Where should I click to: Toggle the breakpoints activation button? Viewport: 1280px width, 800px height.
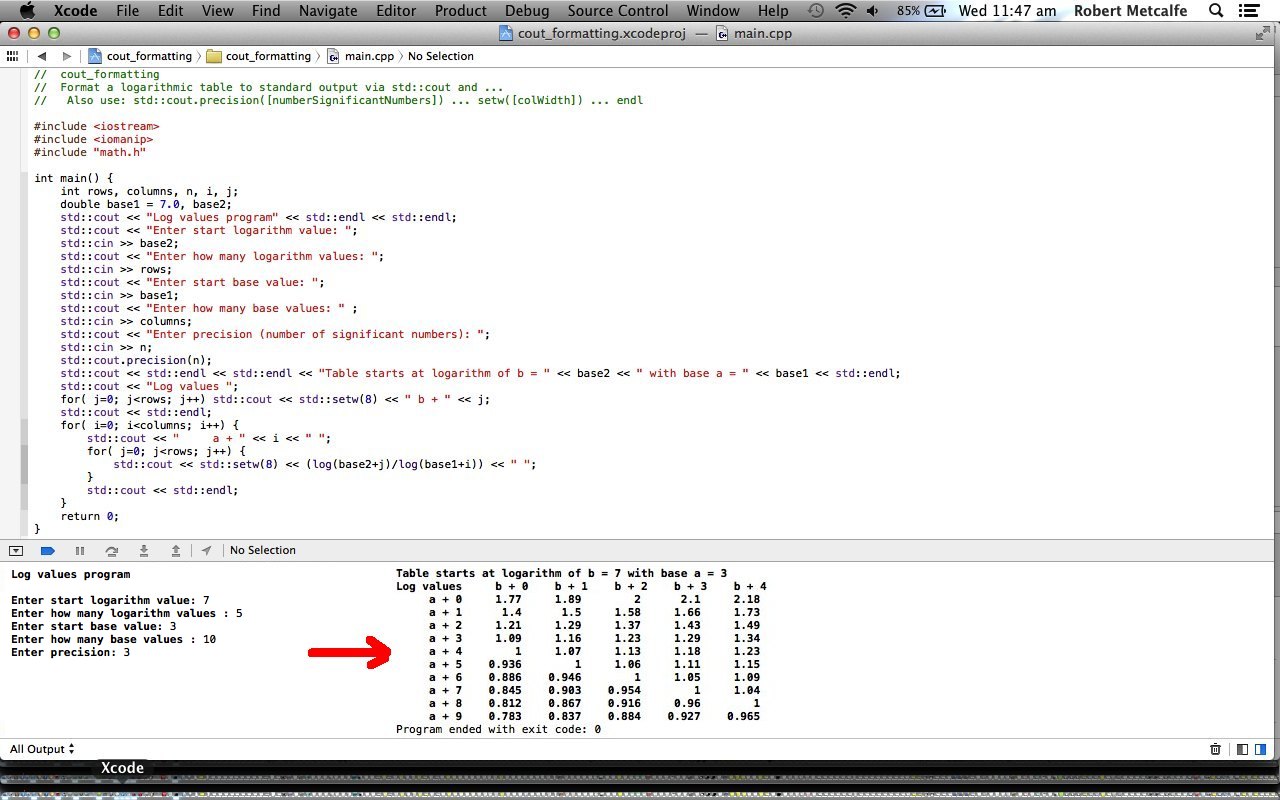(47, 551)
